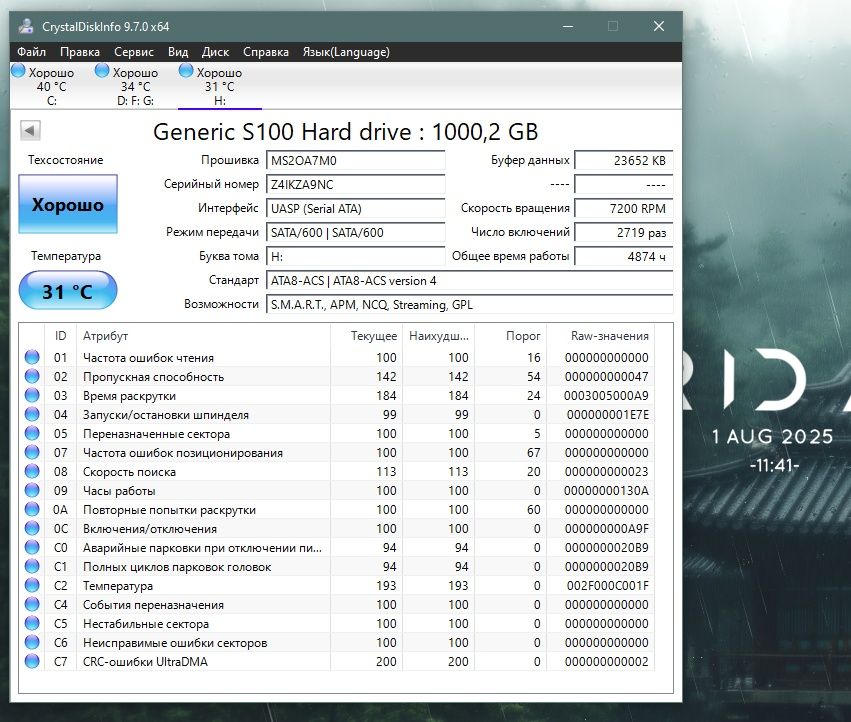Click the previous disk arrow button
The height and width of the screenshot is (722, 851).
pos(30,130)
